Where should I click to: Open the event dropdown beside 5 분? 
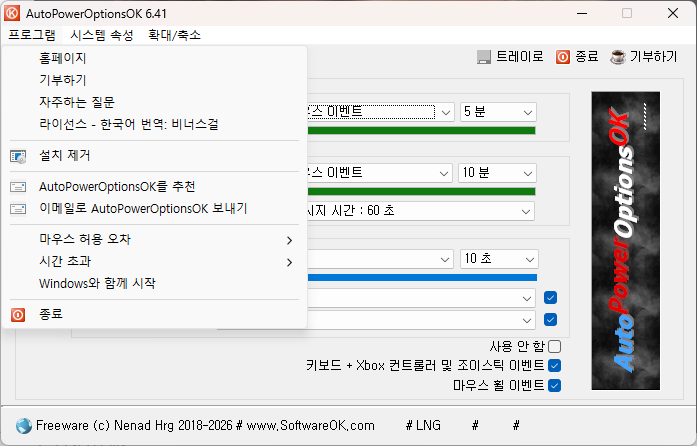(x=381, y=112)
